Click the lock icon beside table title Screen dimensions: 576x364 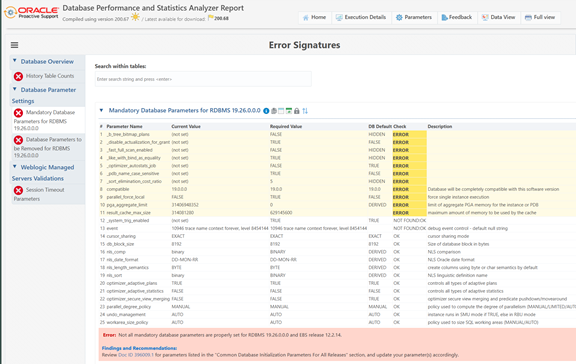[x=296, y=111]
